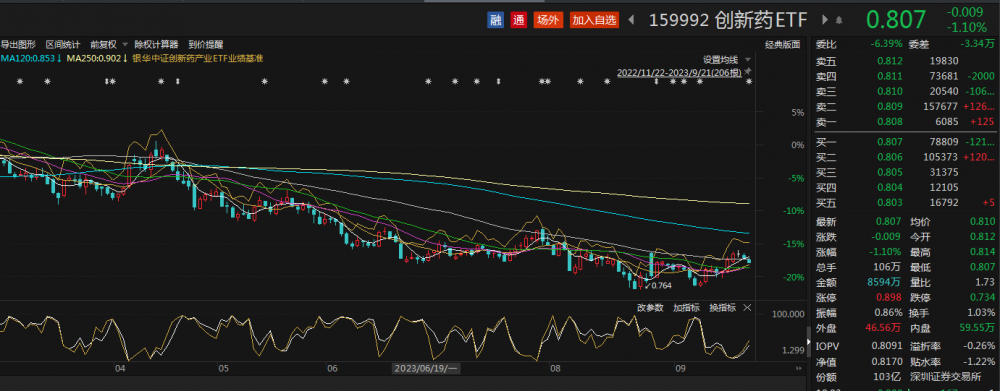
Task: Click the 2023/06/19/一 date marker on timeline
Action: 425,368
